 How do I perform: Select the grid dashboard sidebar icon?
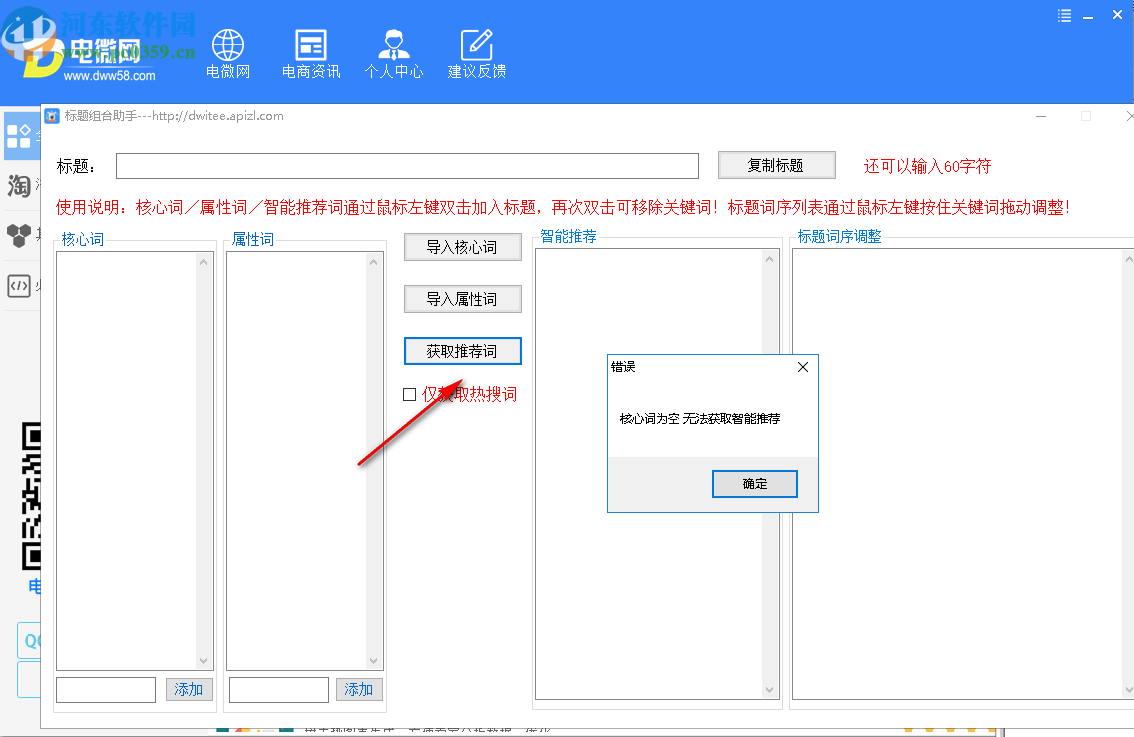(20, 137)
